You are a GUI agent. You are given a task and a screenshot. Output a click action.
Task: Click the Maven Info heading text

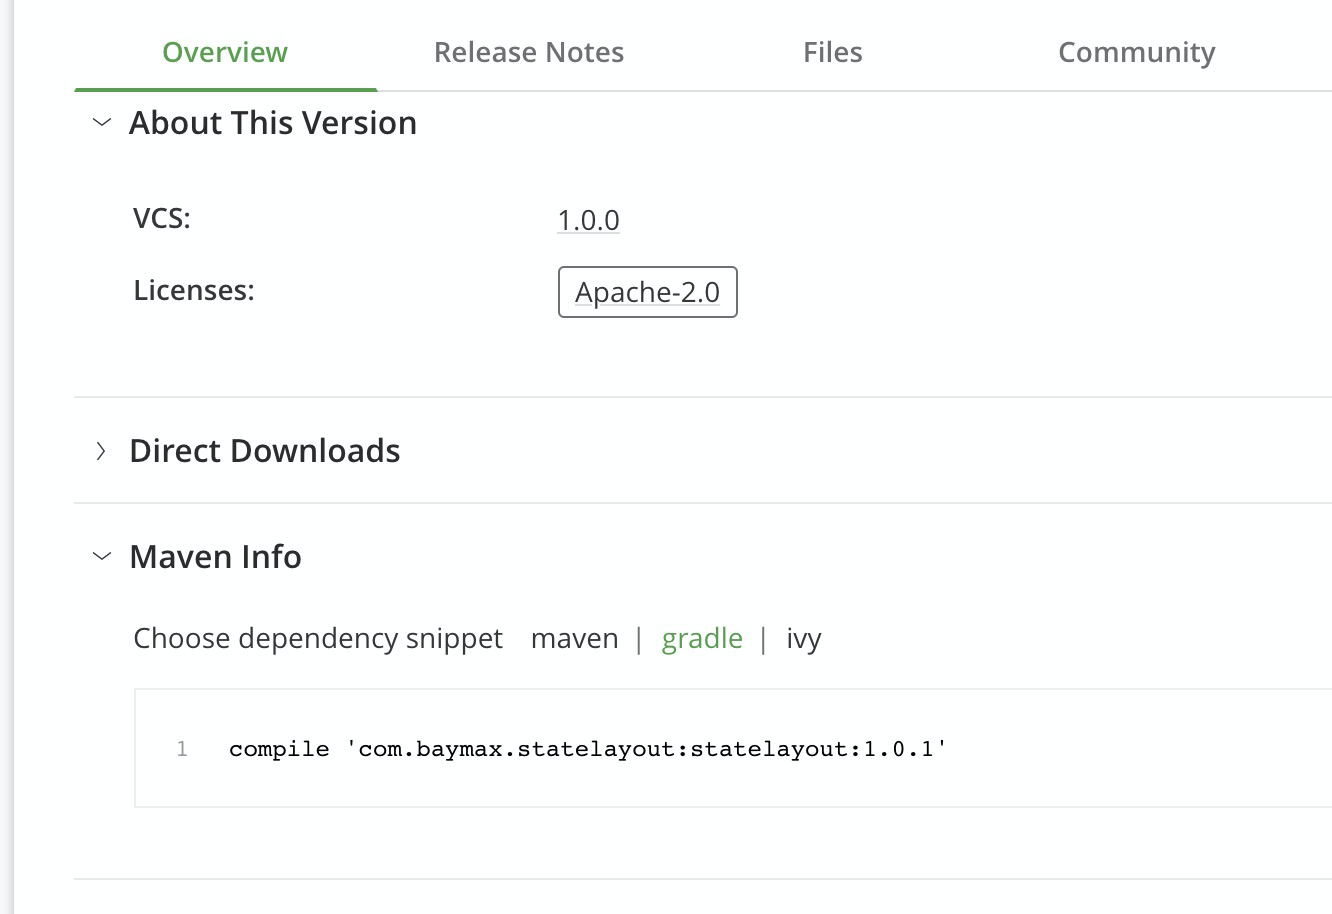tap(215, 557)
